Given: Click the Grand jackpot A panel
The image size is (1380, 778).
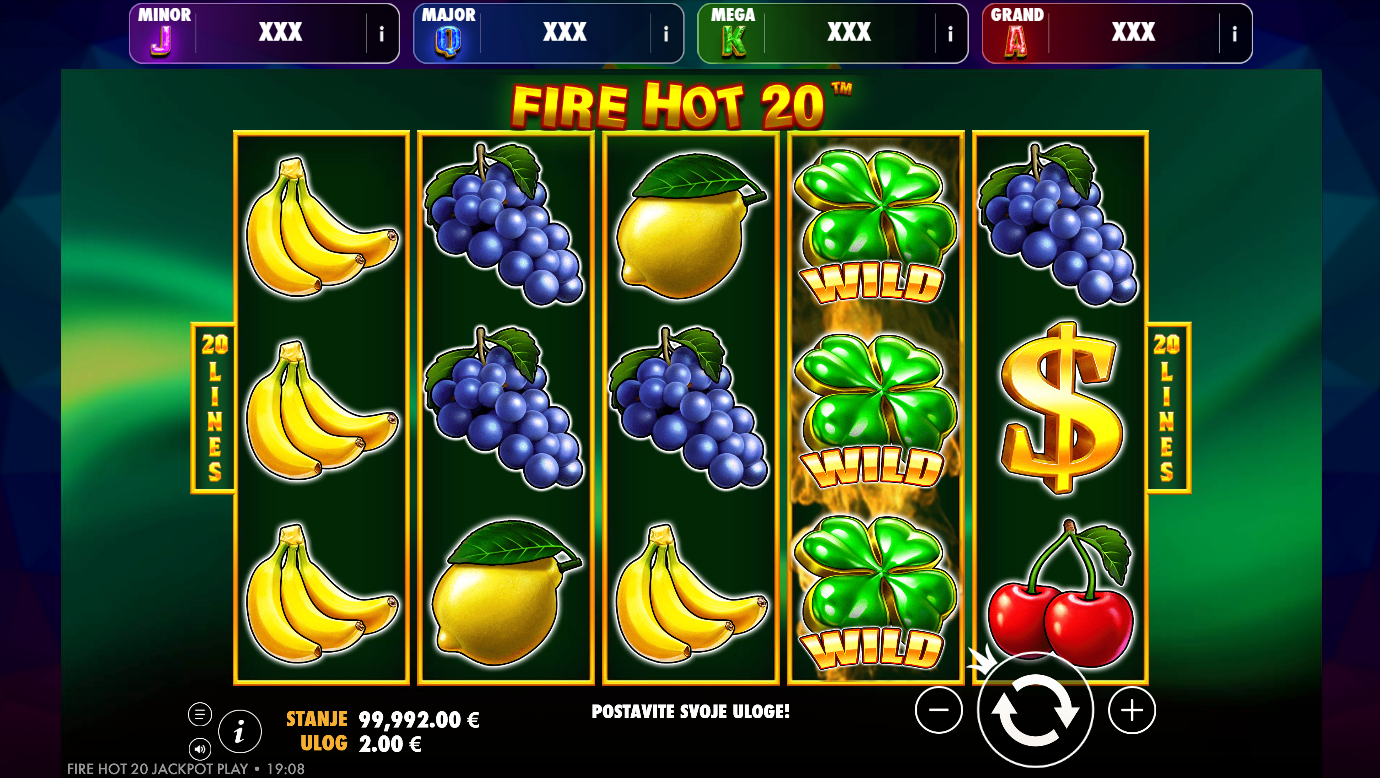Looking at the screenshot, I should coord(1117,33).
